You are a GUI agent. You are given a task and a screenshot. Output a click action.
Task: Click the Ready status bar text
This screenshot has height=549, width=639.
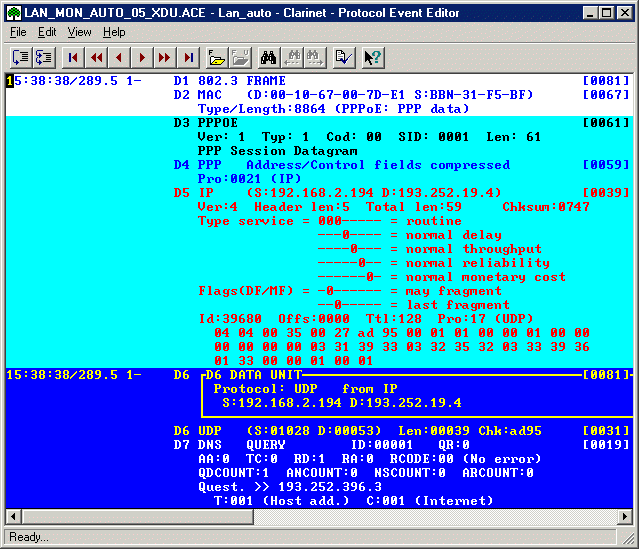pyautogui.click(x=29, y=537)
